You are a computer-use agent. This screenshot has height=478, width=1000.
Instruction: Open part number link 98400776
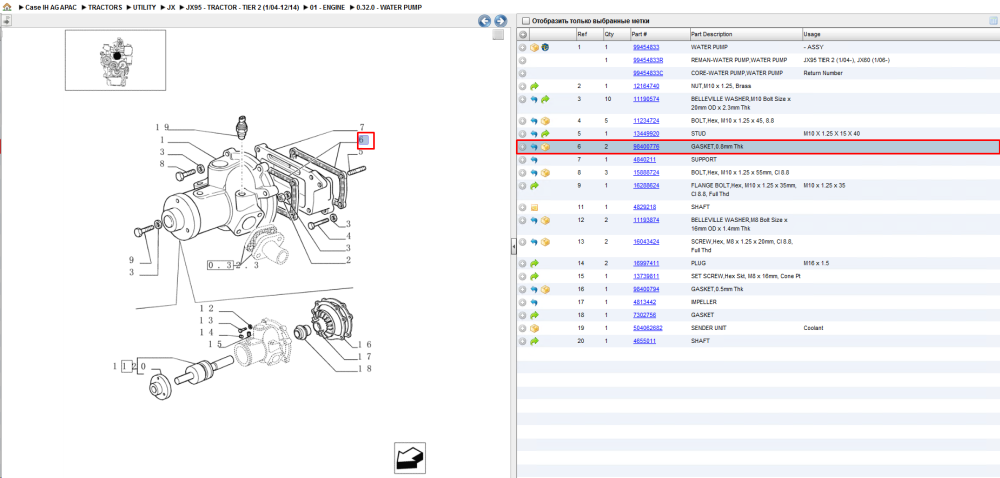pyautogui.click(x=645, y=147)
